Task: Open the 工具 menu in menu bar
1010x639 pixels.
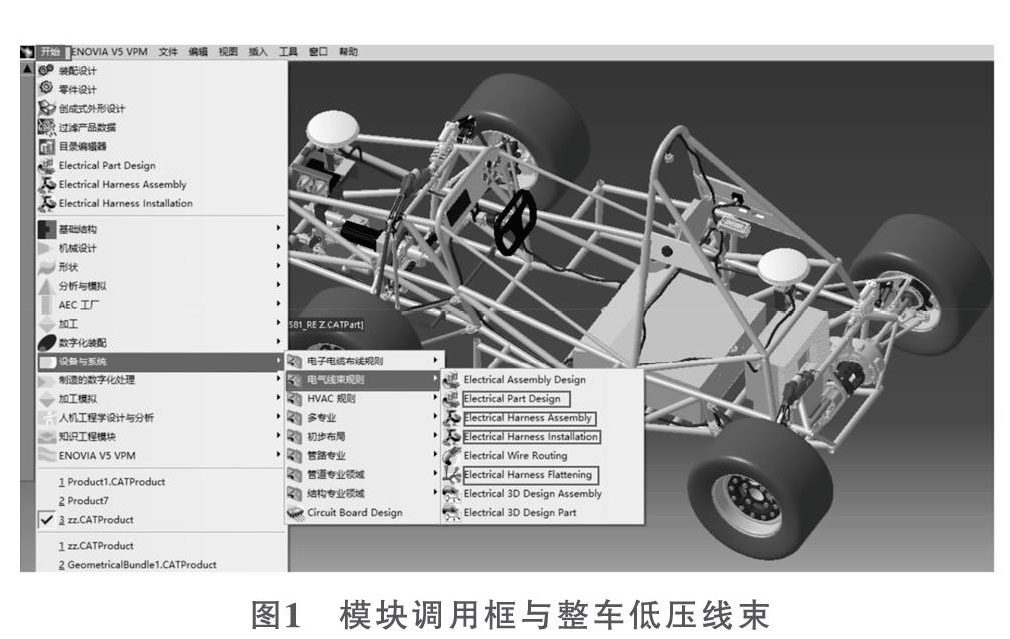Action: tap(288, 52)
